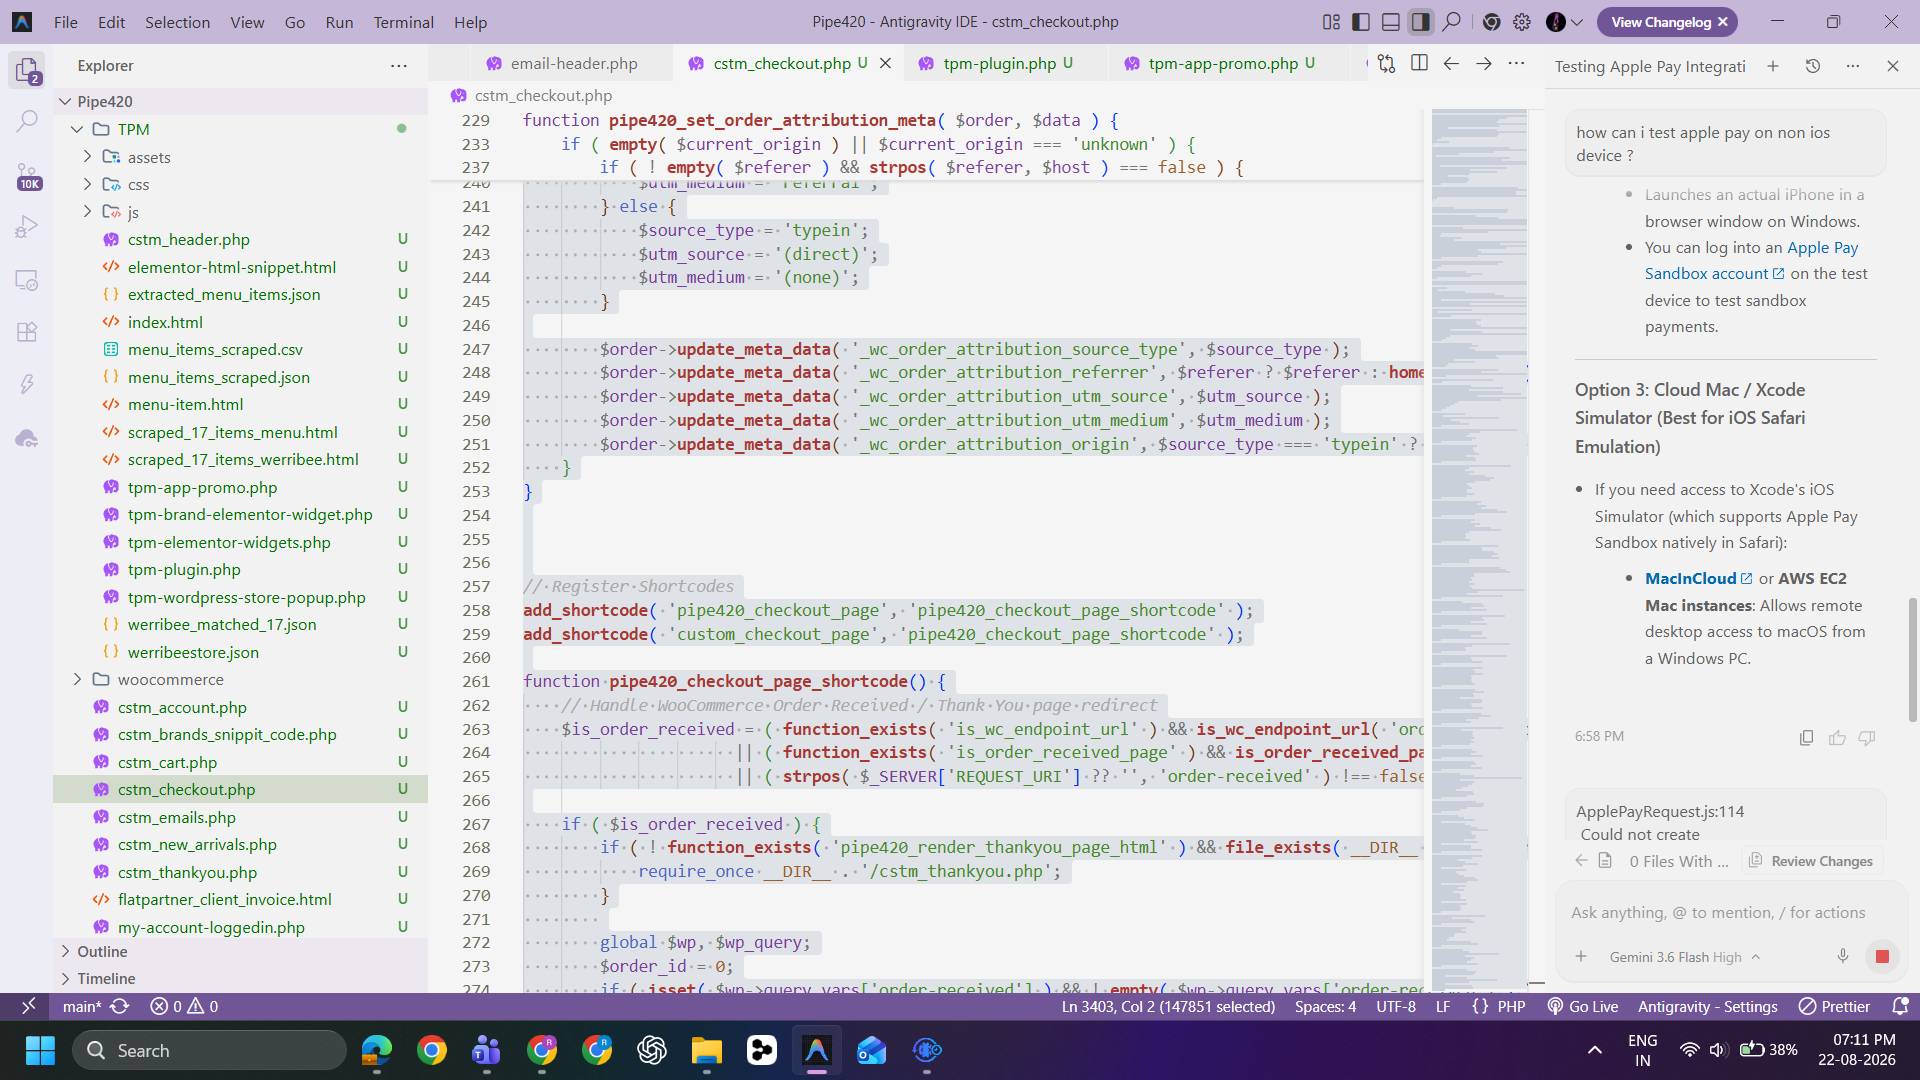Copy the chat response at 6:58 PM
Screen dimensions: 1920x1080
click(1806, 738)
